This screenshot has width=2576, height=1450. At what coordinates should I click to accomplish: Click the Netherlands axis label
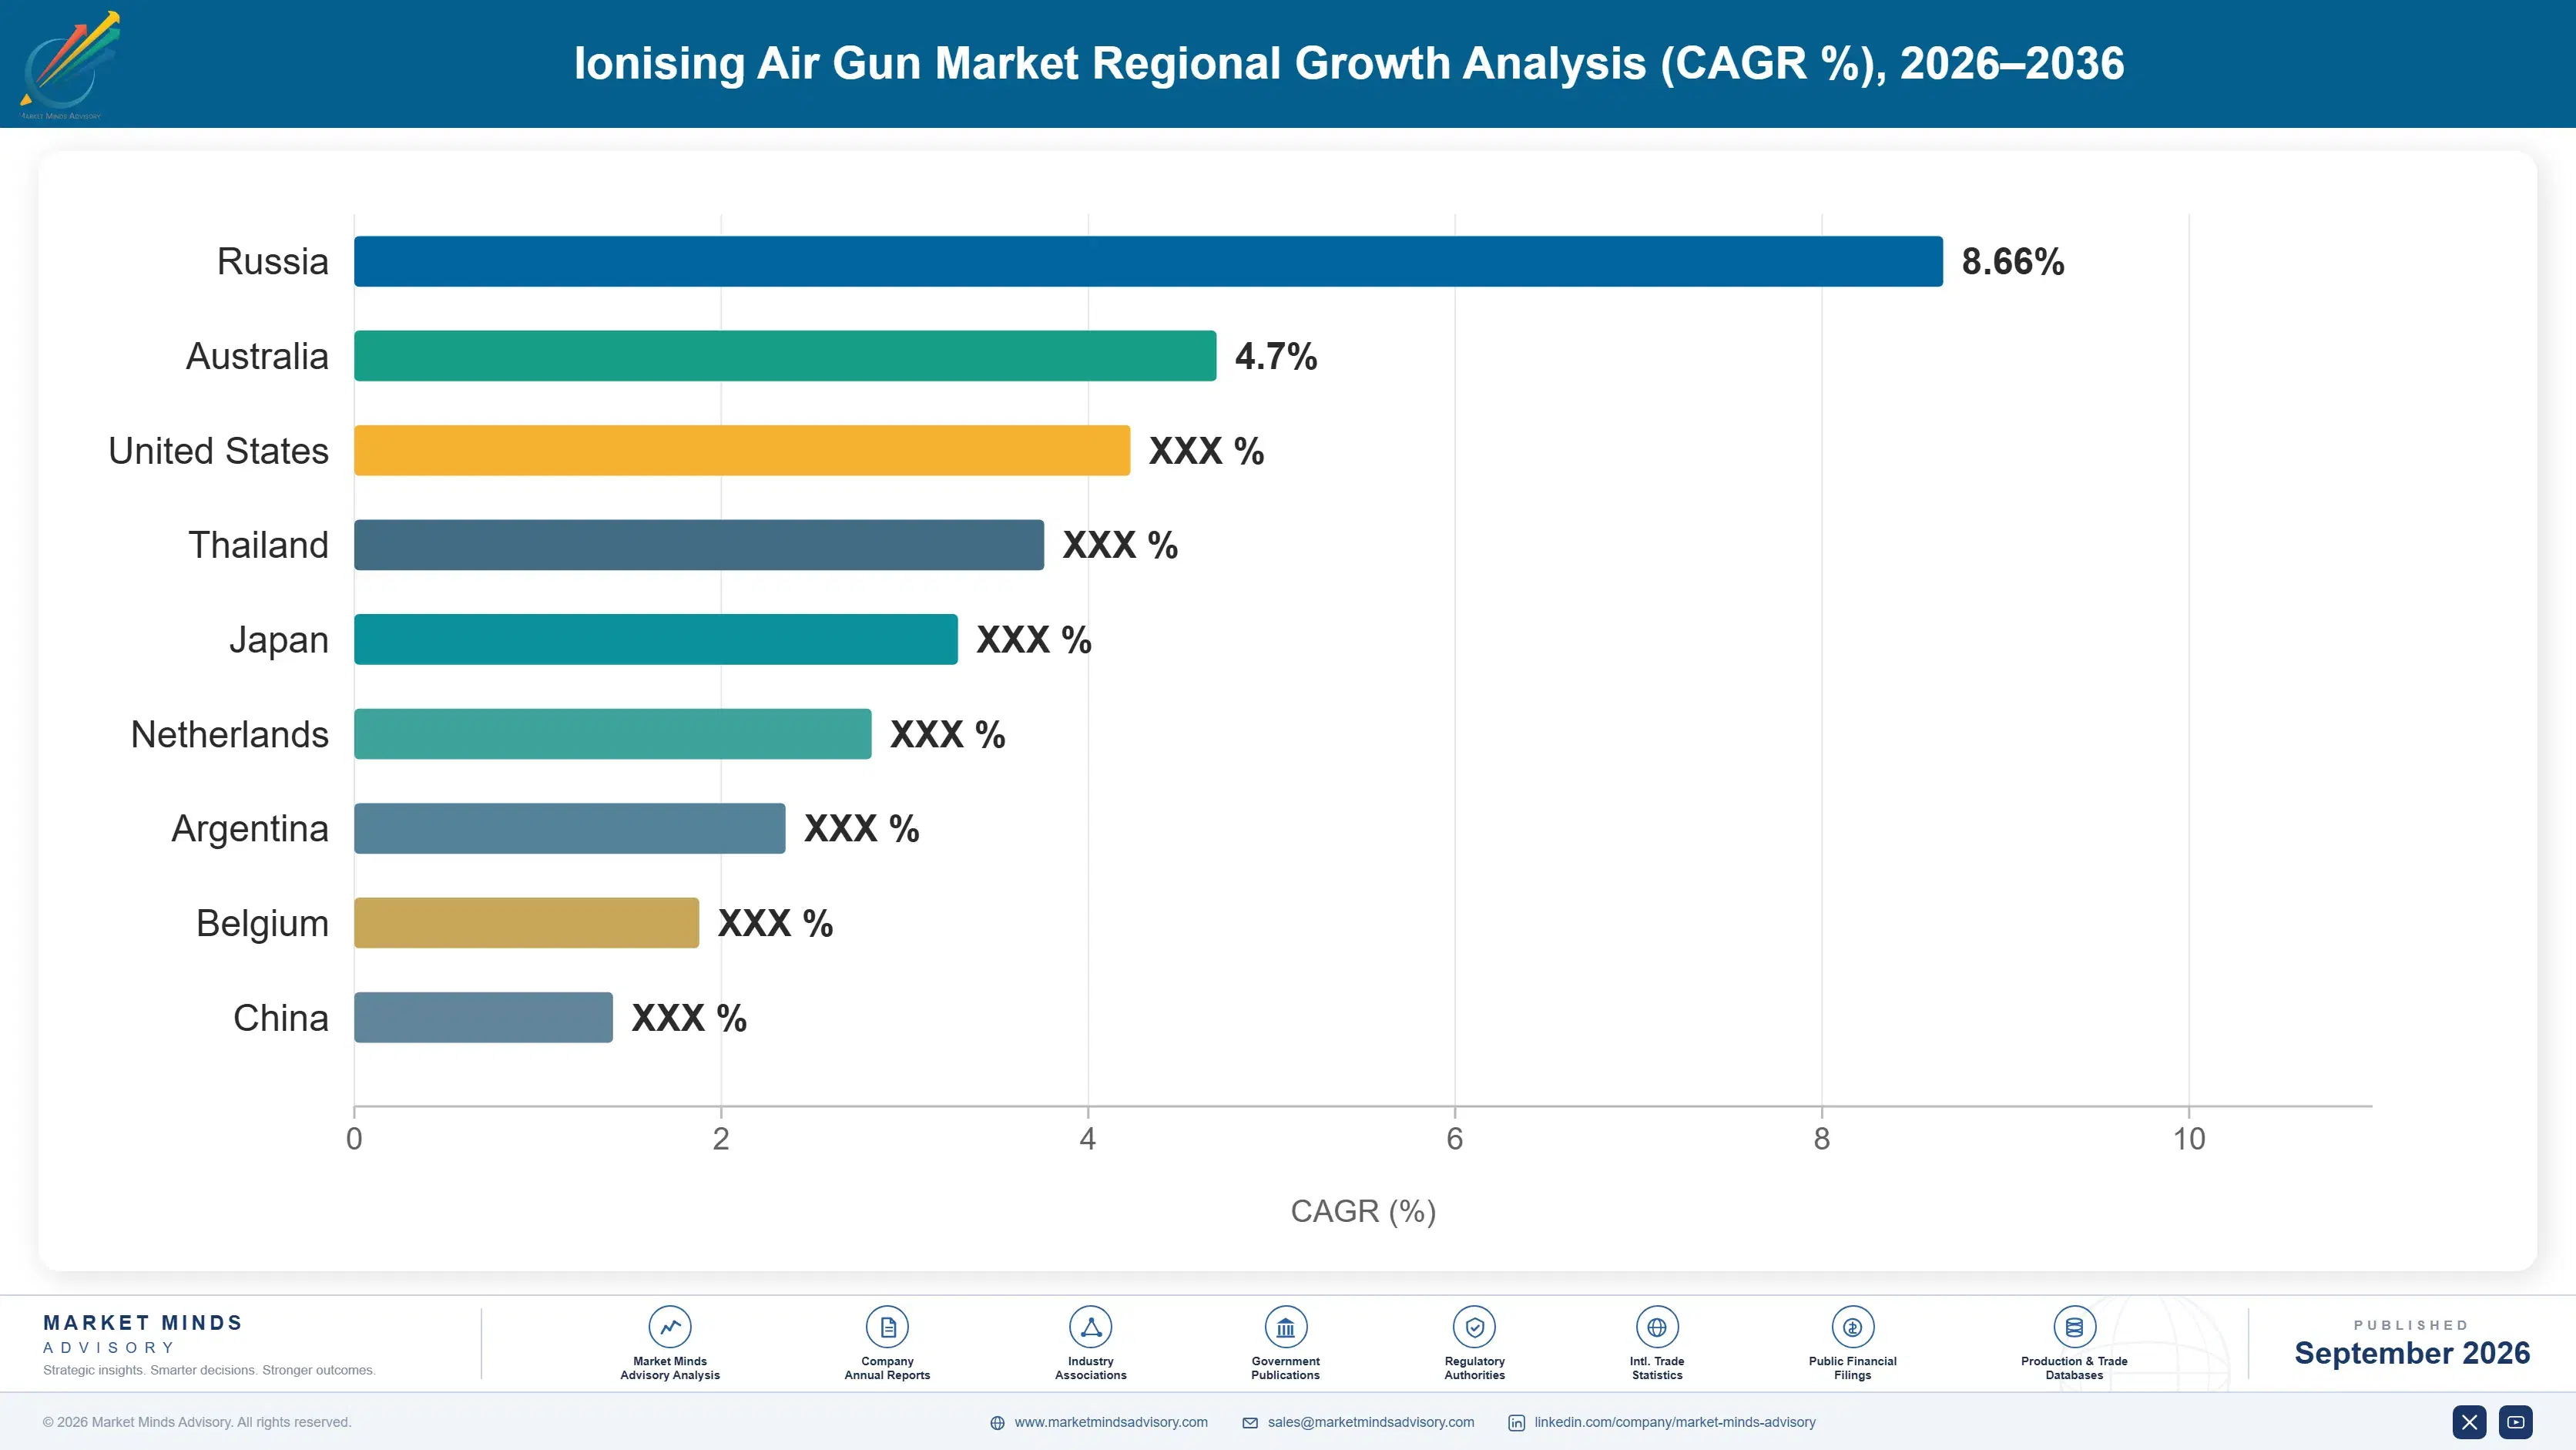pyautogui.click(x=230, y=734)
